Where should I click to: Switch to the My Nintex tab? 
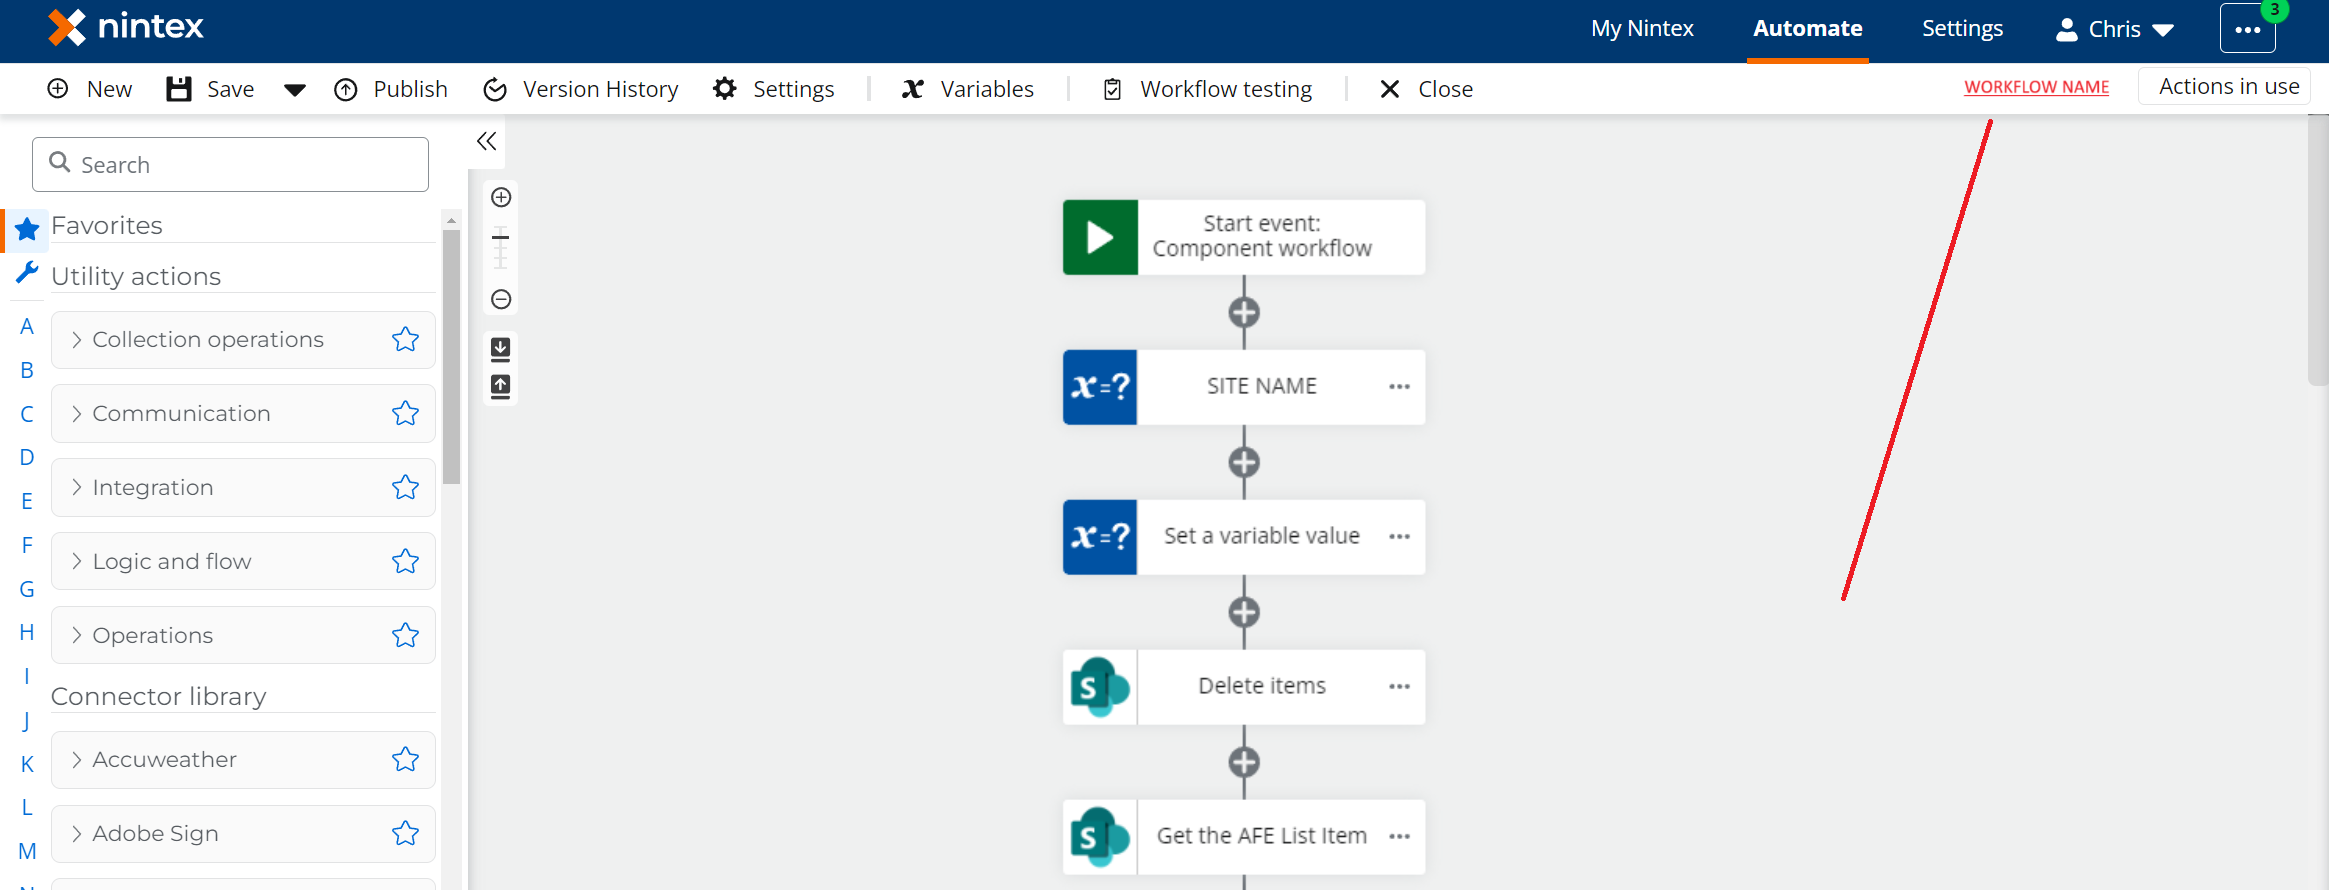pos(1642,28)
